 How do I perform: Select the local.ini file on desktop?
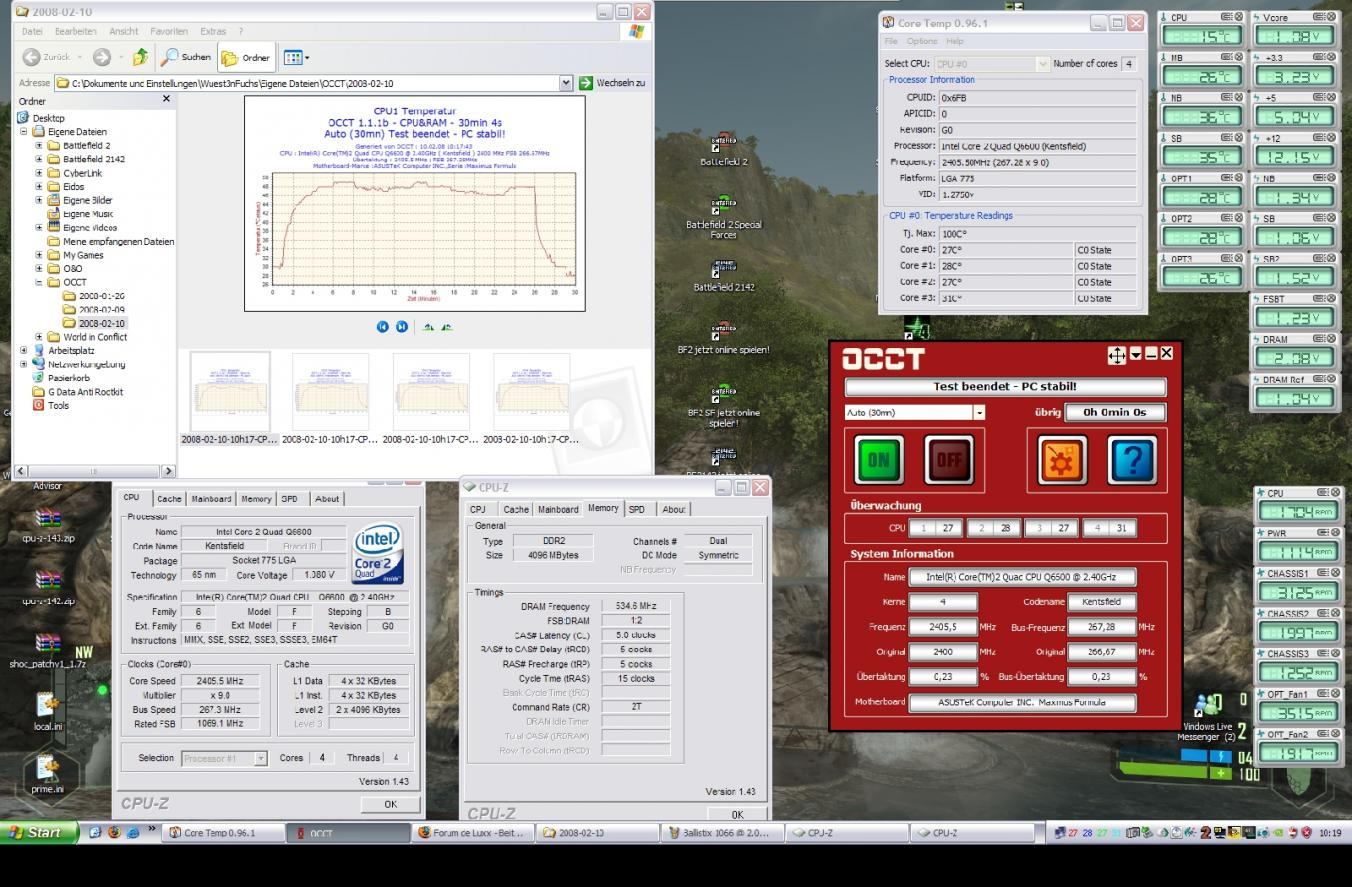pos(48,712)
